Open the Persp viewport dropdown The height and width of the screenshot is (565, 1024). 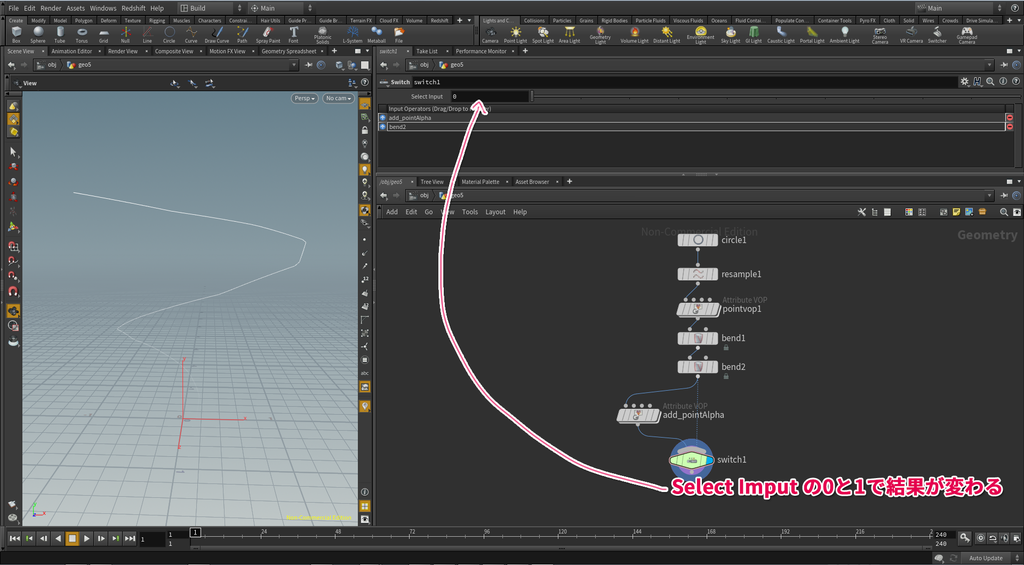tap(305, 98)
